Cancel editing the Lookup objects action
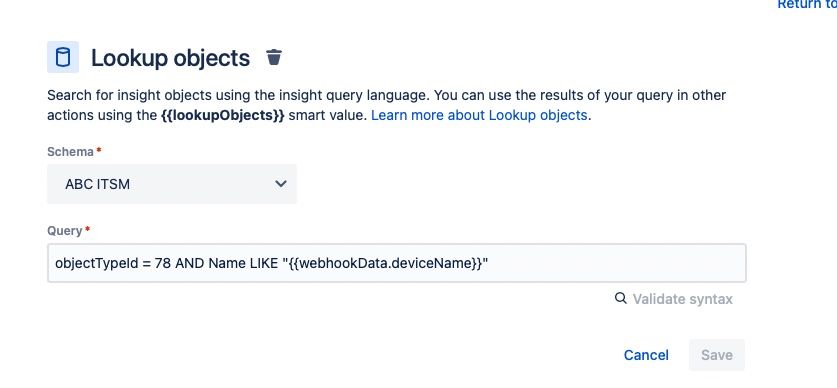Screen dimensions: 837x388 (x=646, y=355)
